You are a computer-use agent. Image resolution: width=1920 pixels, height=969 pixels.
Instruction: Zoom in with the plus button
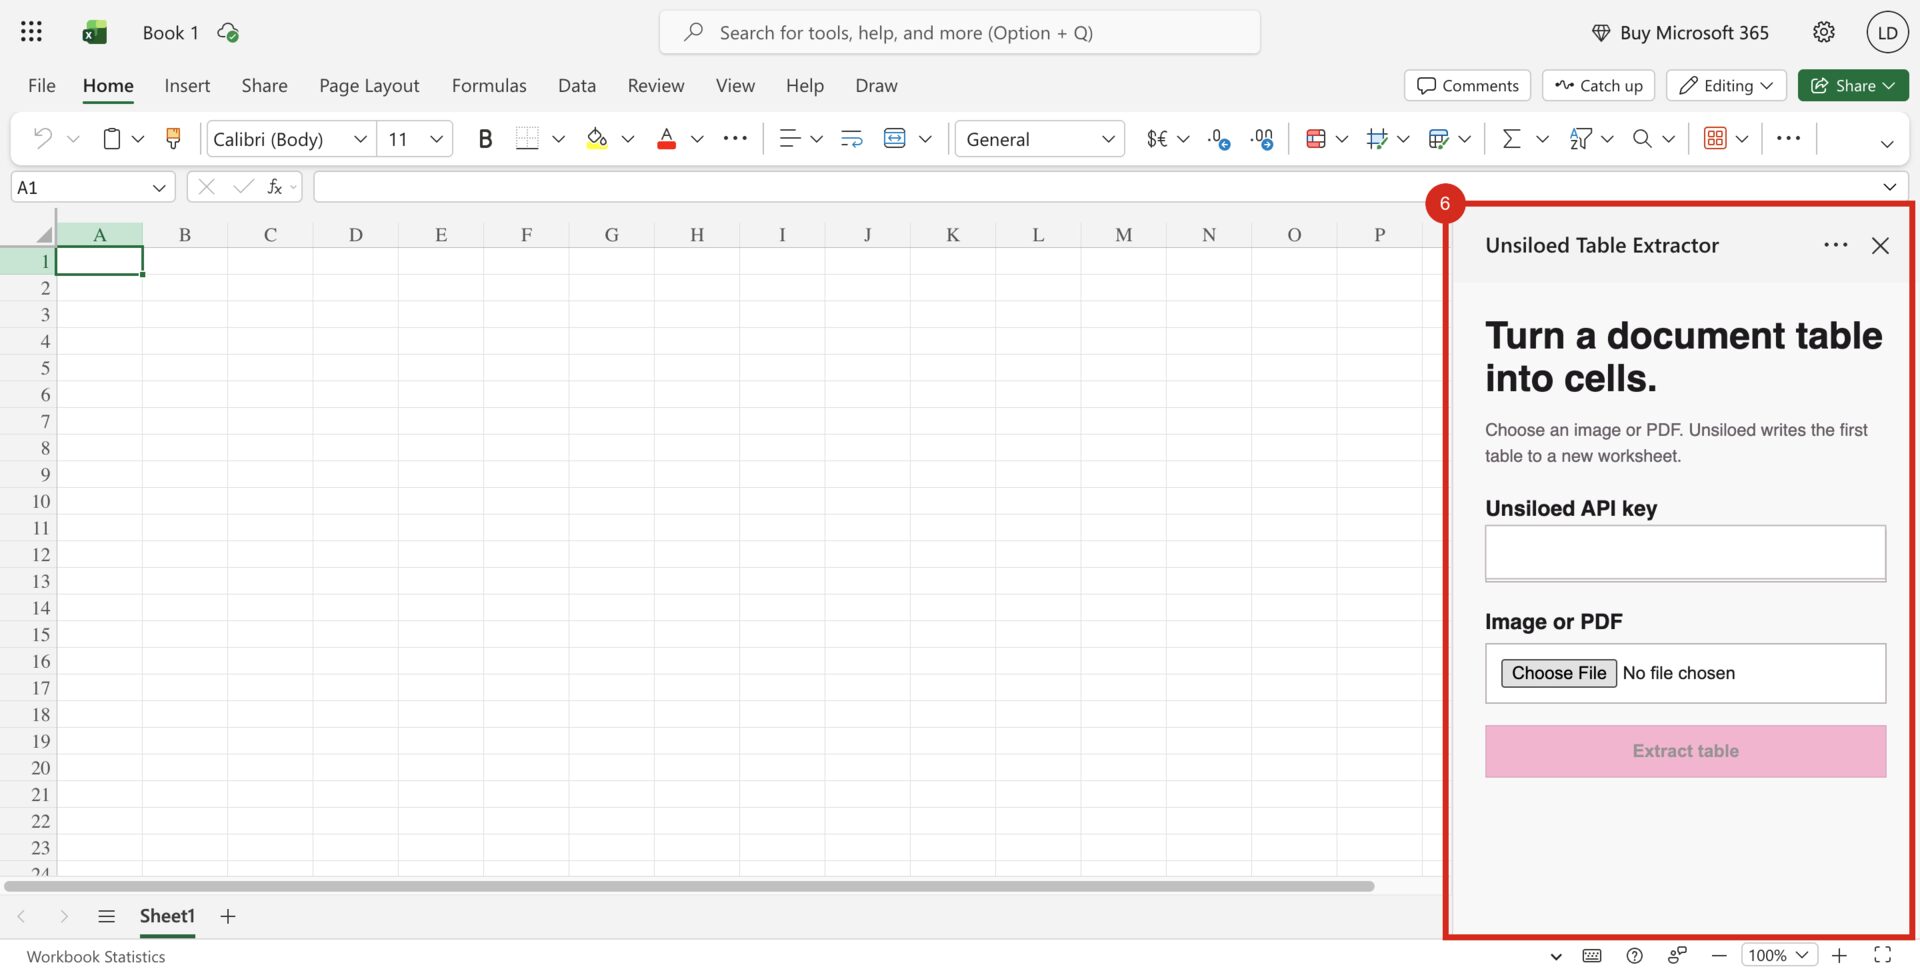(1839, 956)
